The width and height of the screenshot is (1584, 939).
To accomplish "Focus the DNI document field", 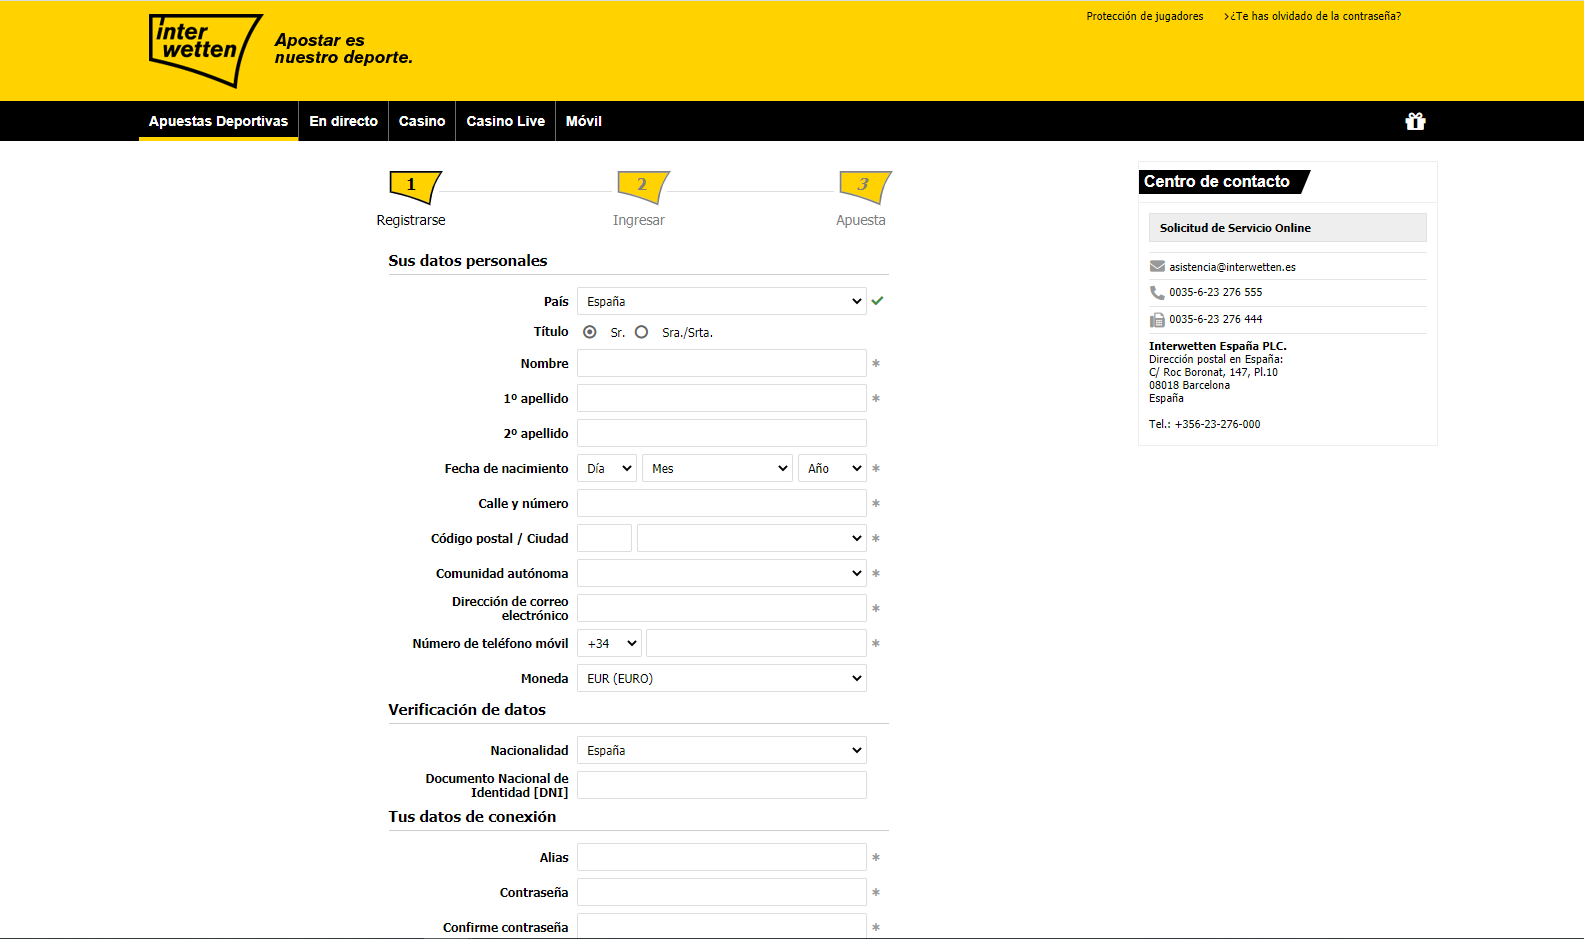I will 721,785.
